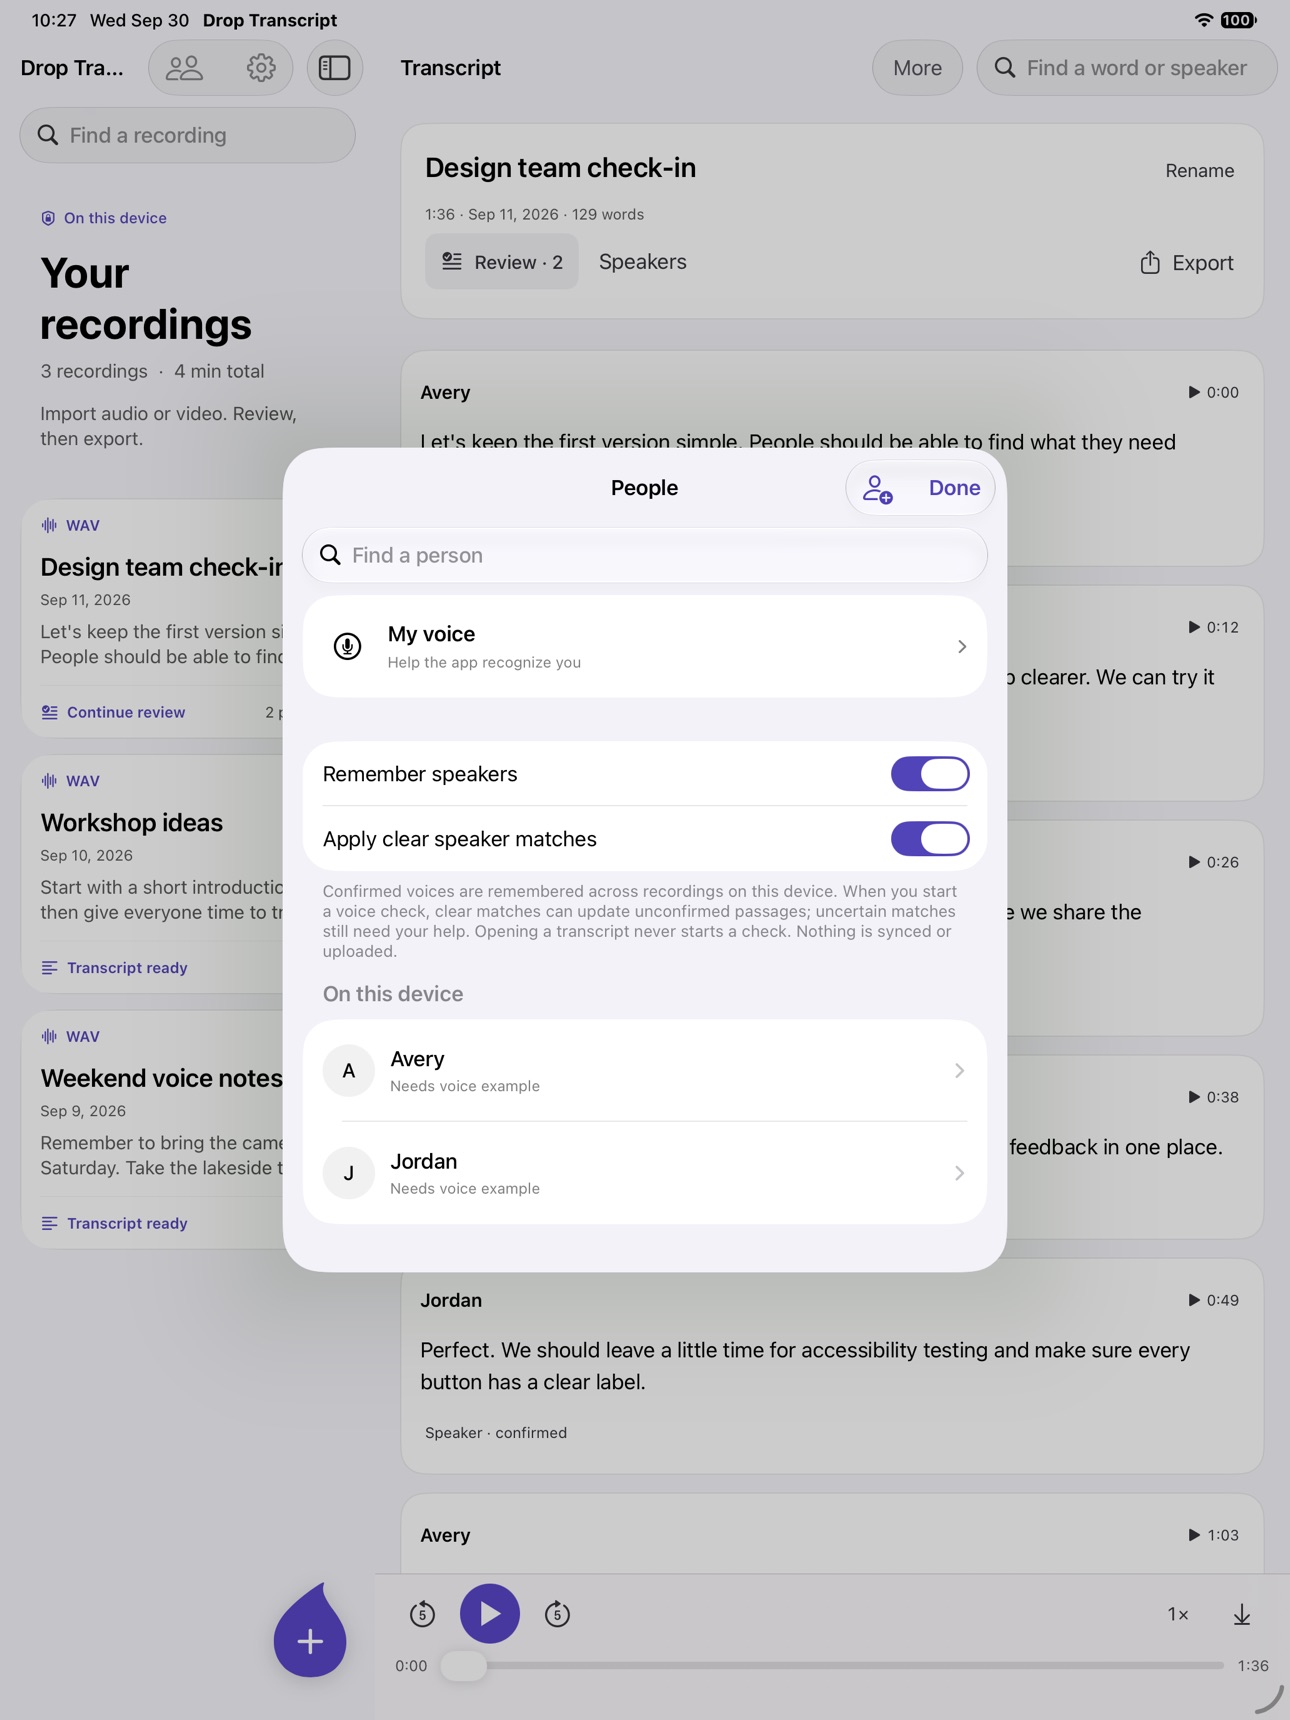Screen dimensions: 1290x1720
Task: Click the add person icon in People dialog
Action: tap(878, 488)
